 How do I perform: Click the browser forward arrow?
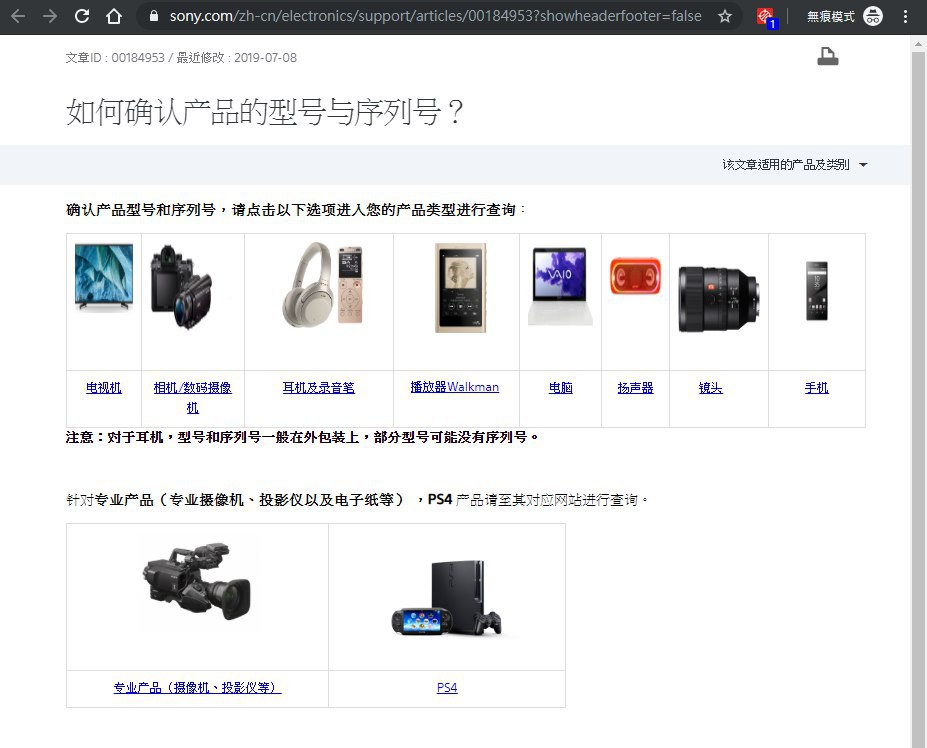pyautogui.click(x=50, y=16)
